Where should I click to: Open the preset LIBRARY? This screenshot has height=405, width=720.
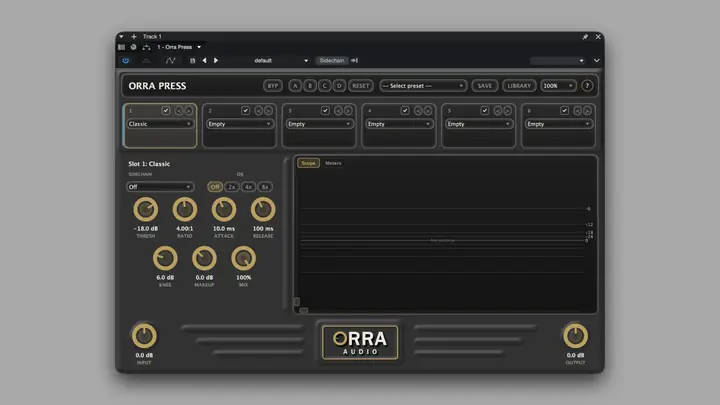pos(519,86)
